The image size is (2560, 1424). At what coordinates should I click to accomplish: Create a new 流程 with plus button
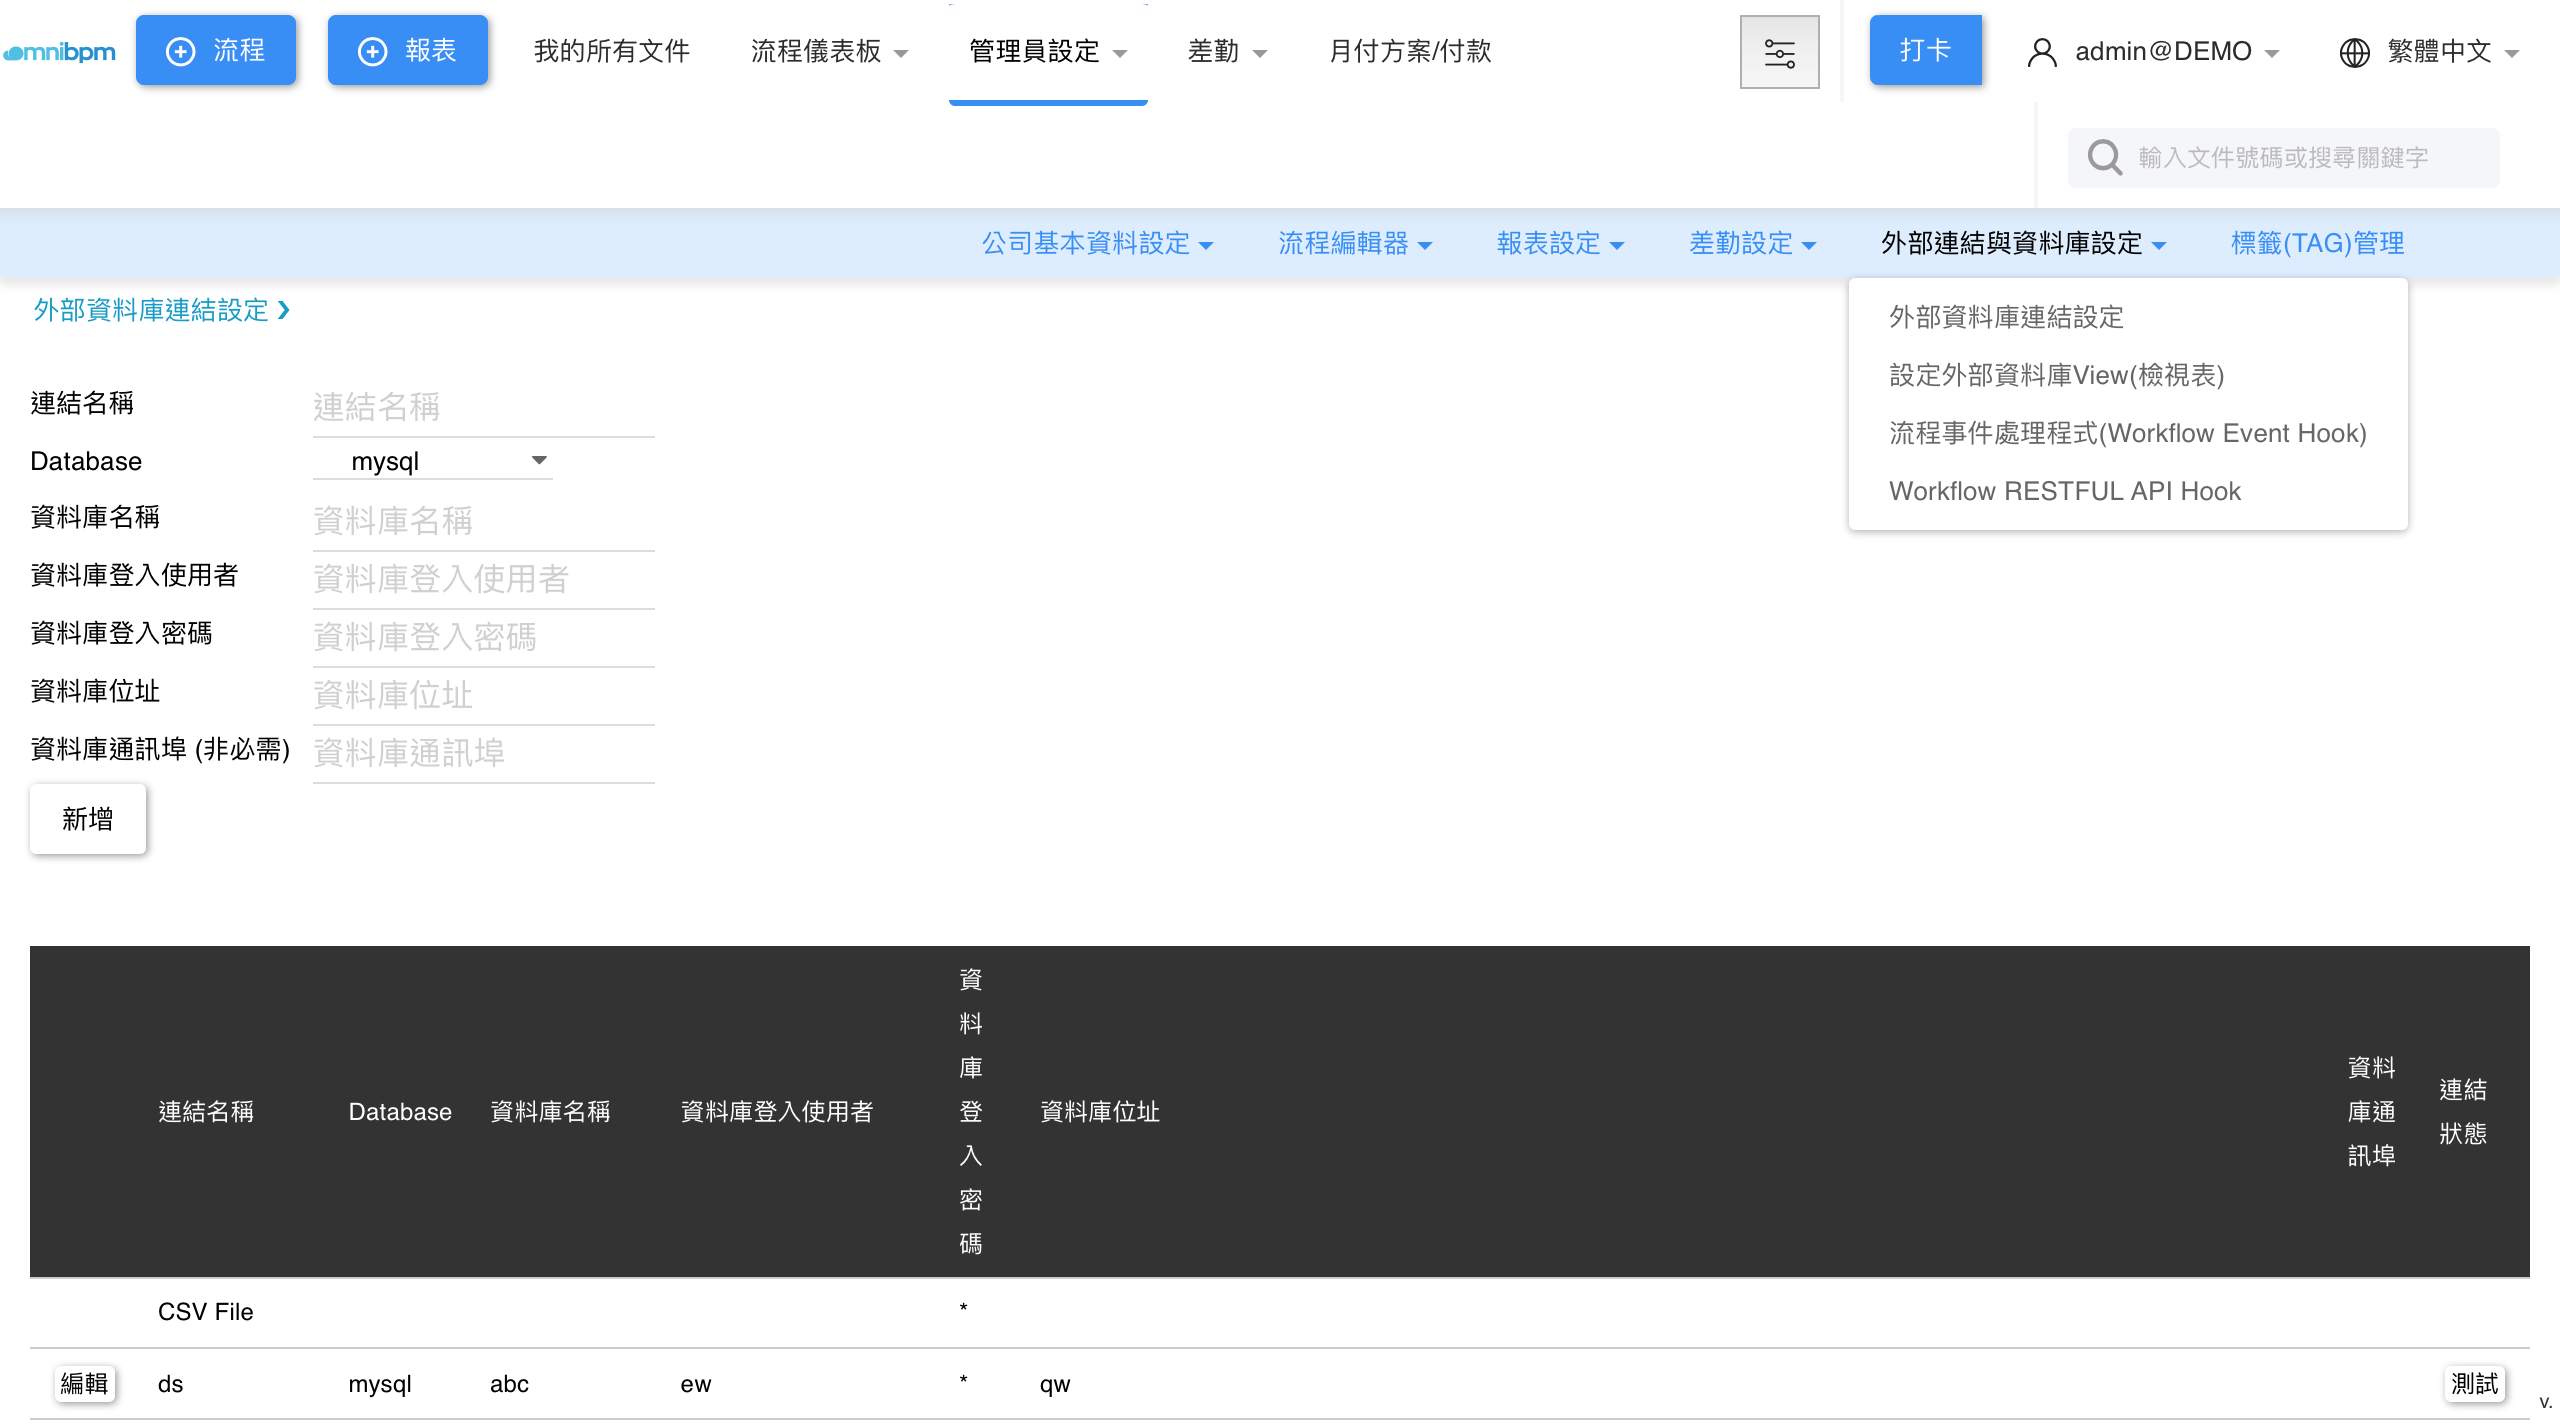click(216, 50)
